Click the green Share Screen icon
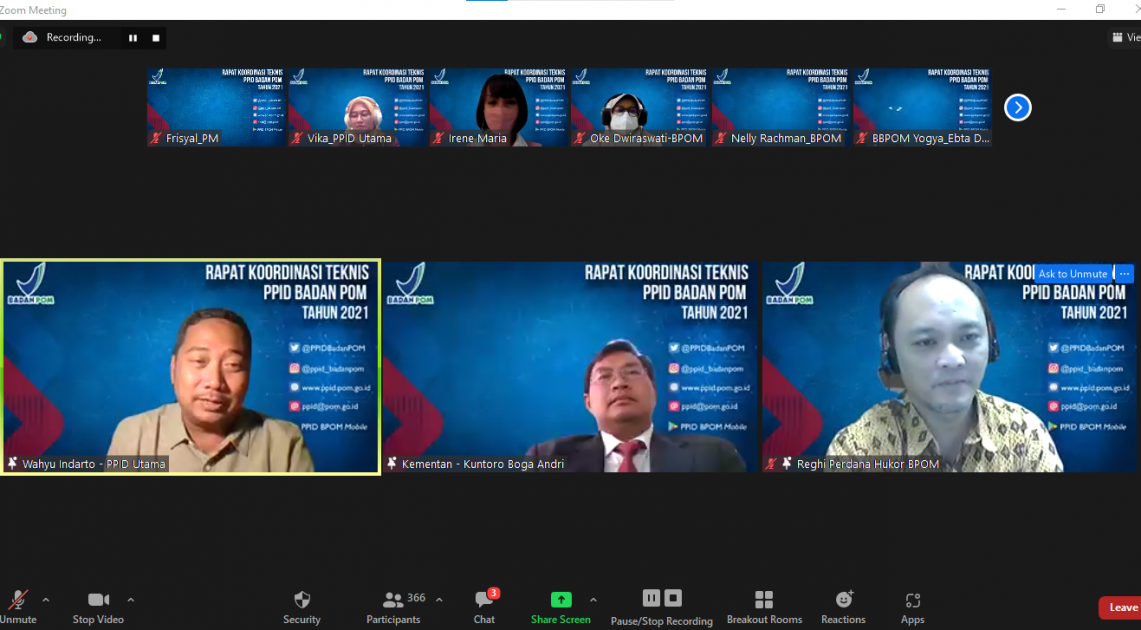The image size is (1141, 630). click(561, 600)
